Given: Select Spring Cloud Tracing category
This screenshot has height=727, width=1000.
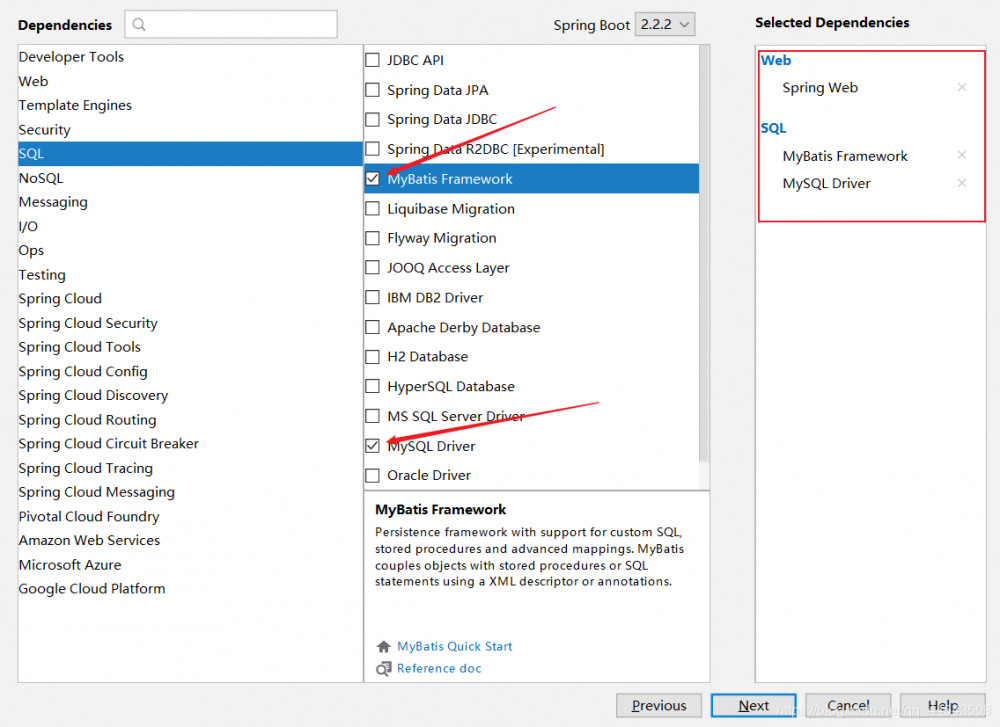Looking at the screenshot, I should (x=190, y=468).
